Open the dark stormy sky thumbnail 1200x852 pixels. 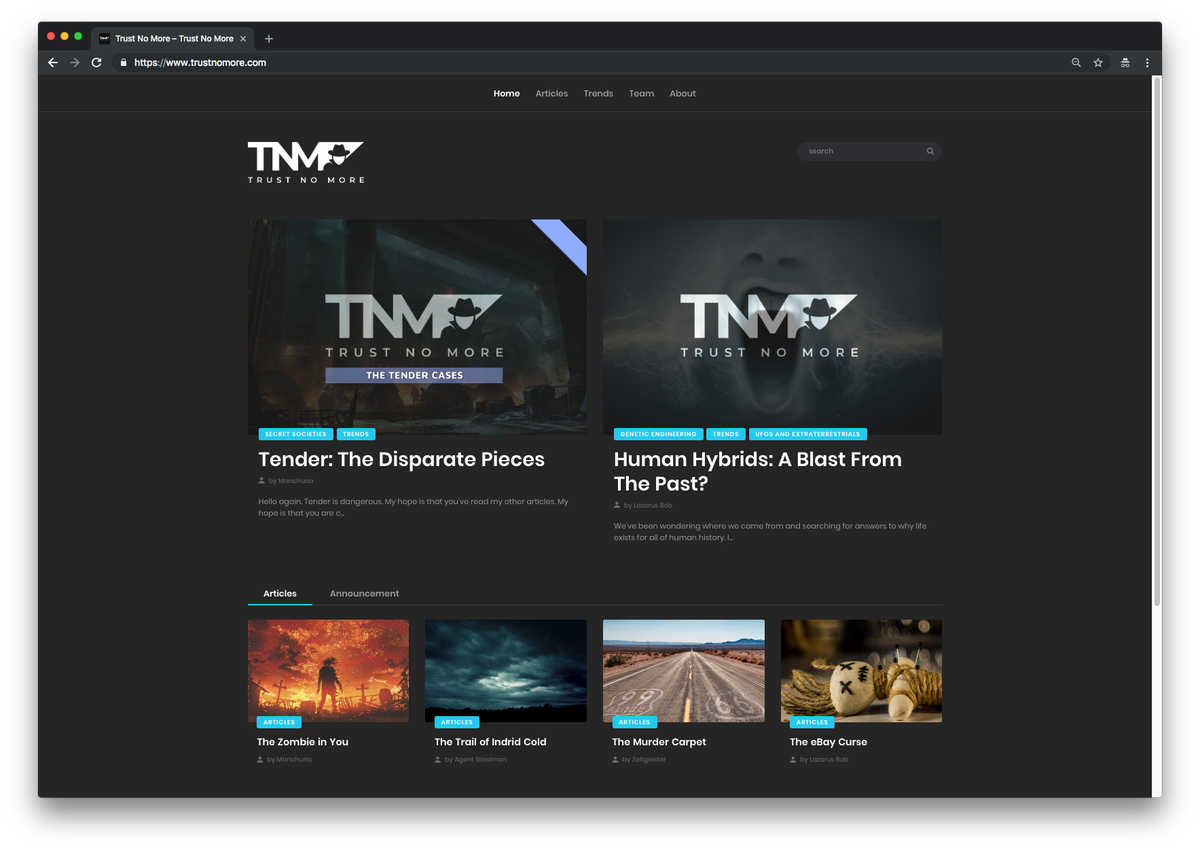coord(506,671)
